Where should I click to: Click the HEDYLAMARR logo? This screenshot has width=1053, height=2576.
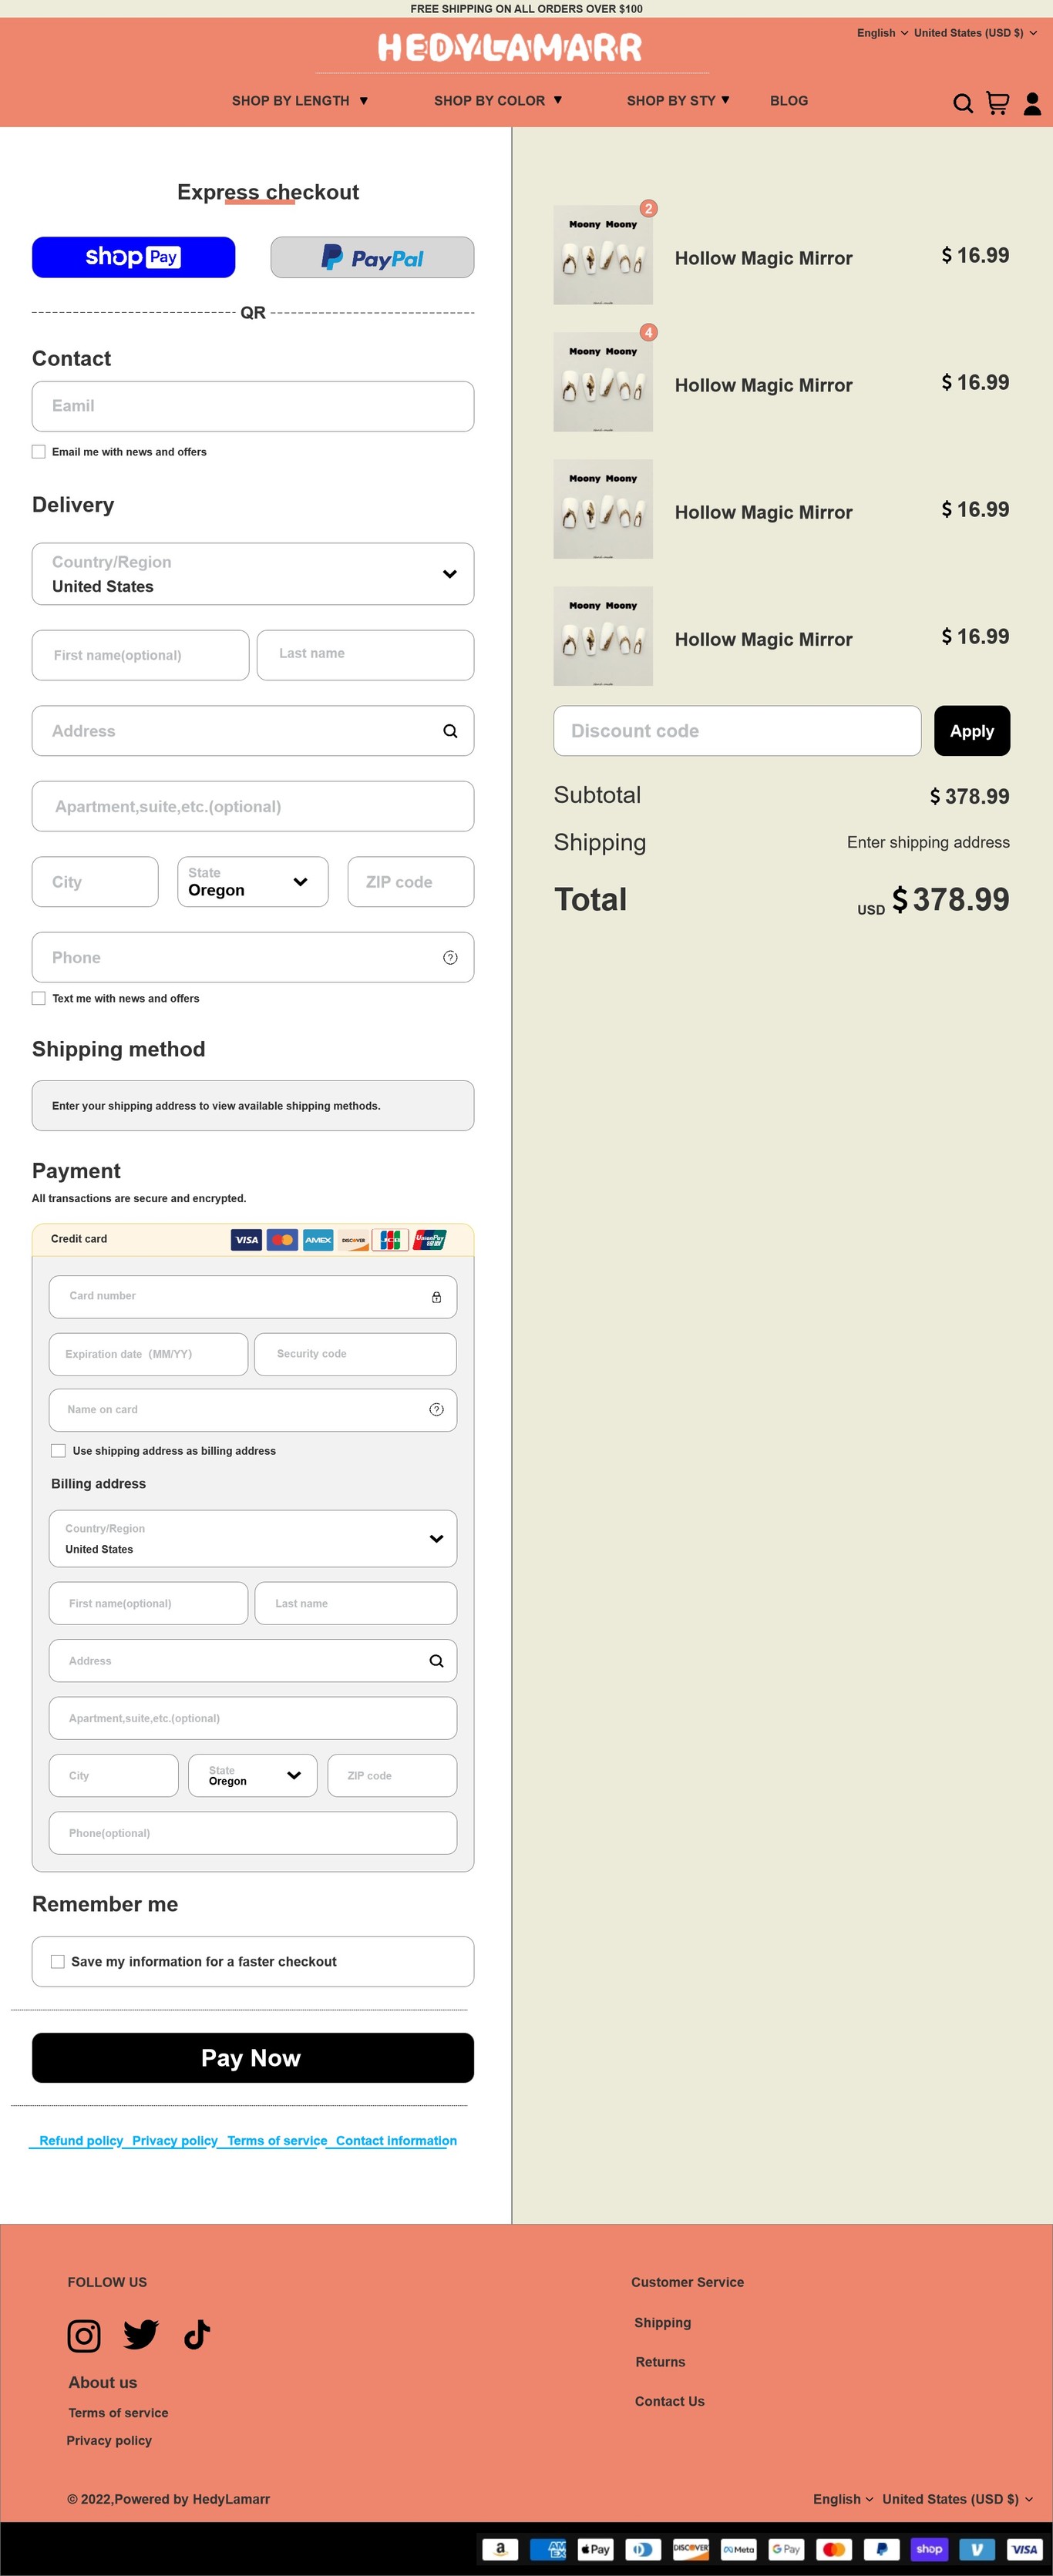(510, 47)
